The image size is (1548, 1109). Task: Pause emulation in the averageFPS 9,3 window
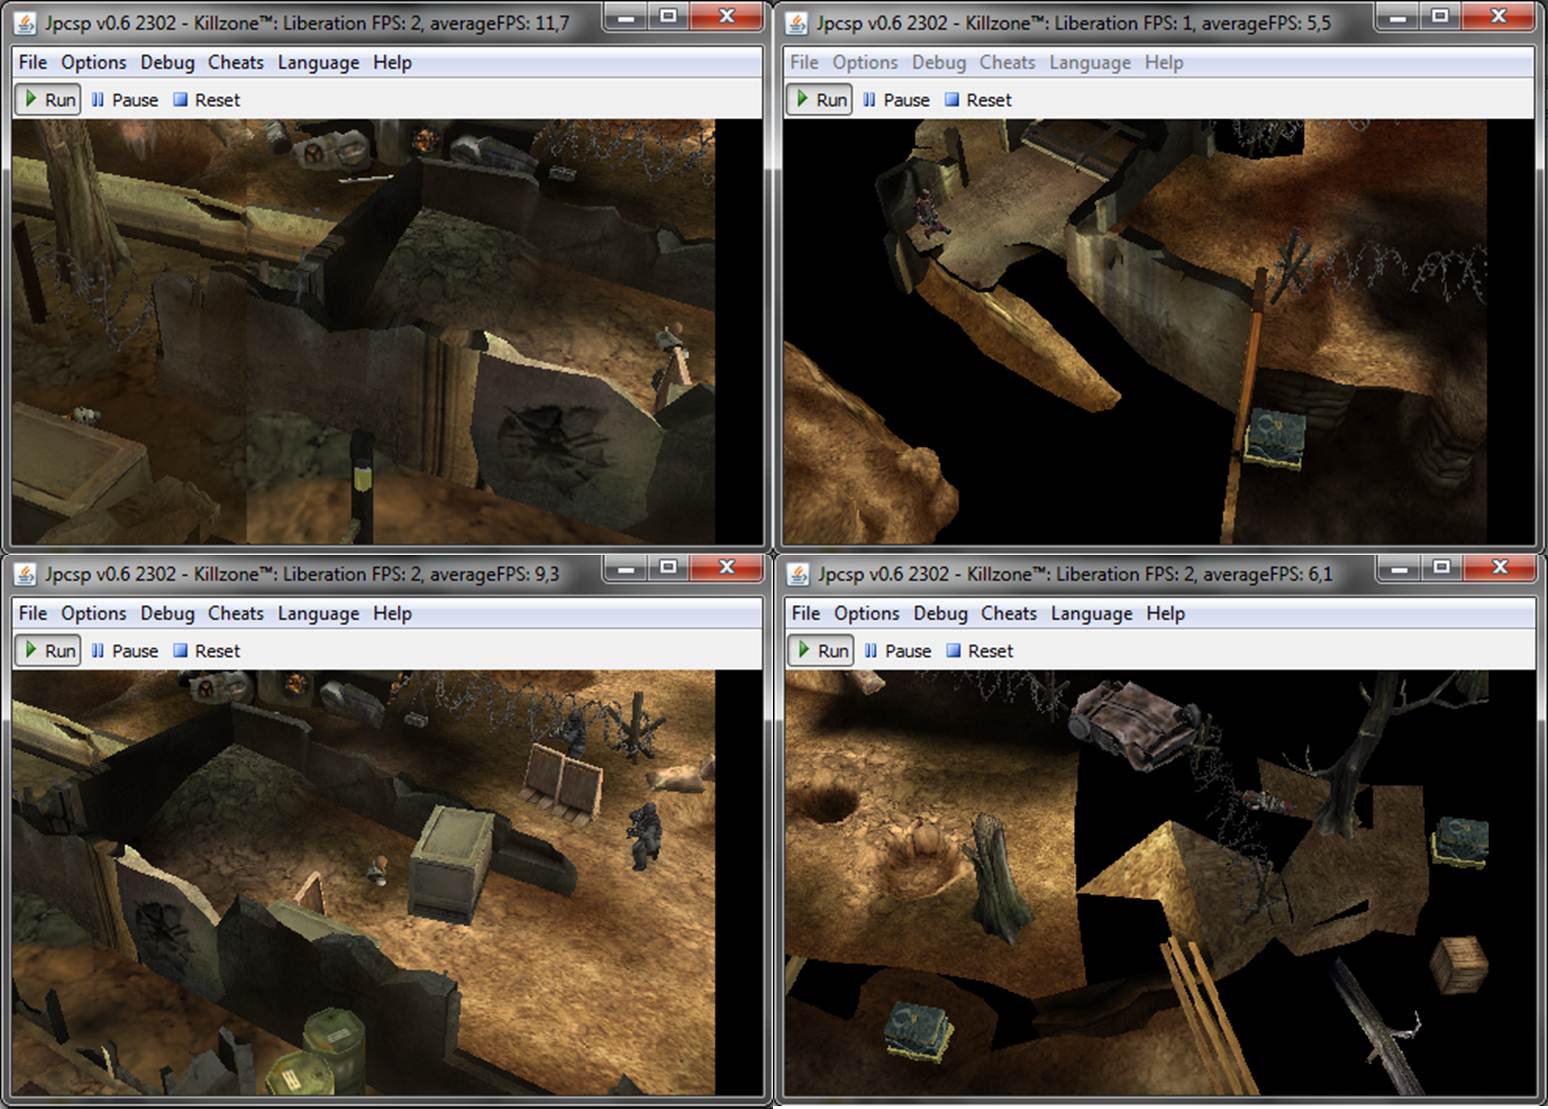pyautogui.click(x=125, y=651)
